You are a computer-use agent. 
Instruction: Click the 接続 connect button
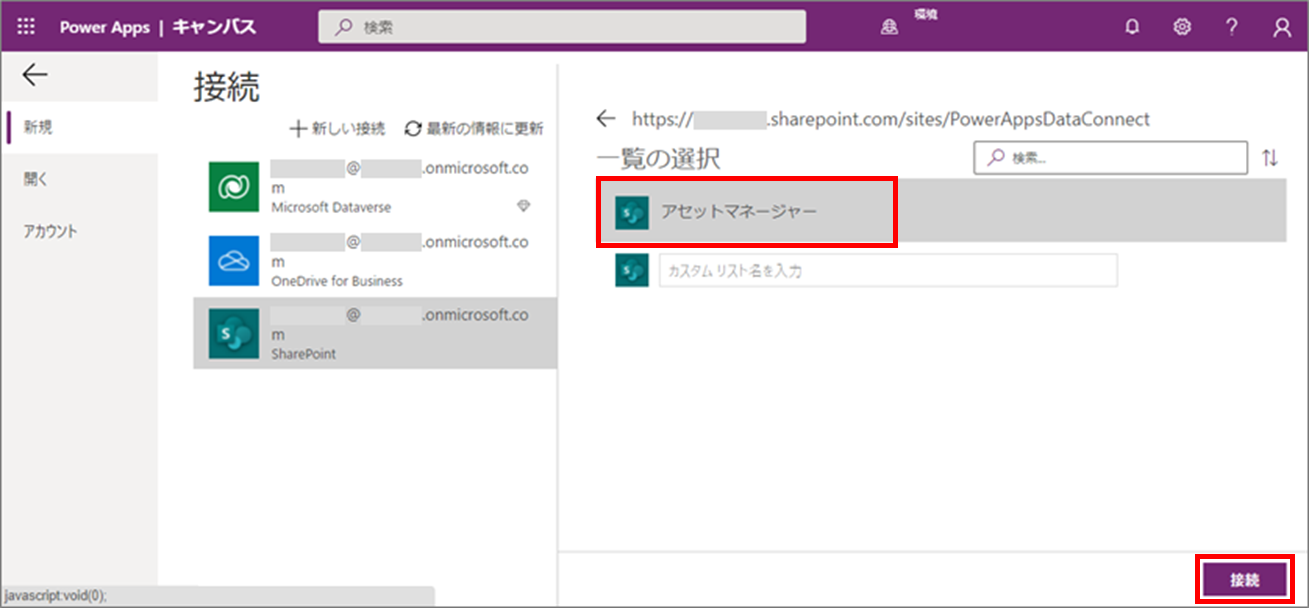point(1244,580)
